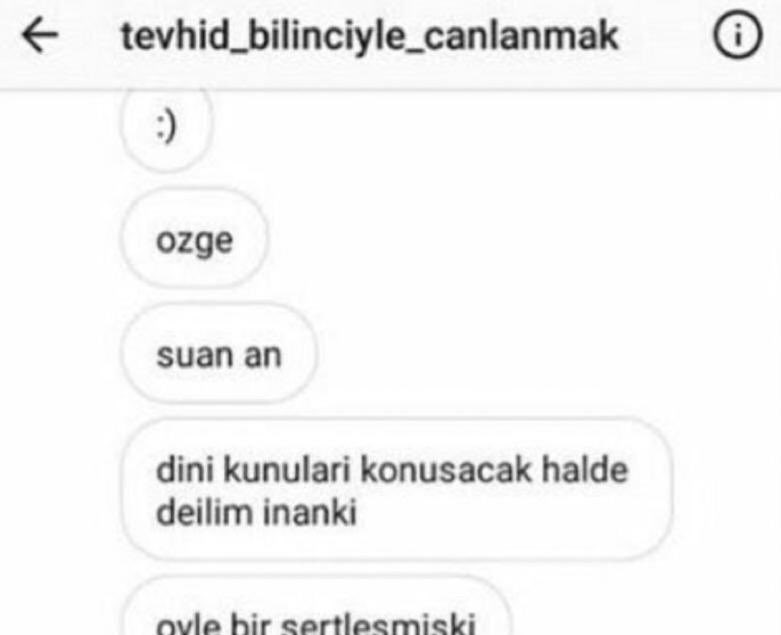Click the word 'sertlesmiski' in the last bubble
The height and width of the screenshot is (635, 781).
379,624
